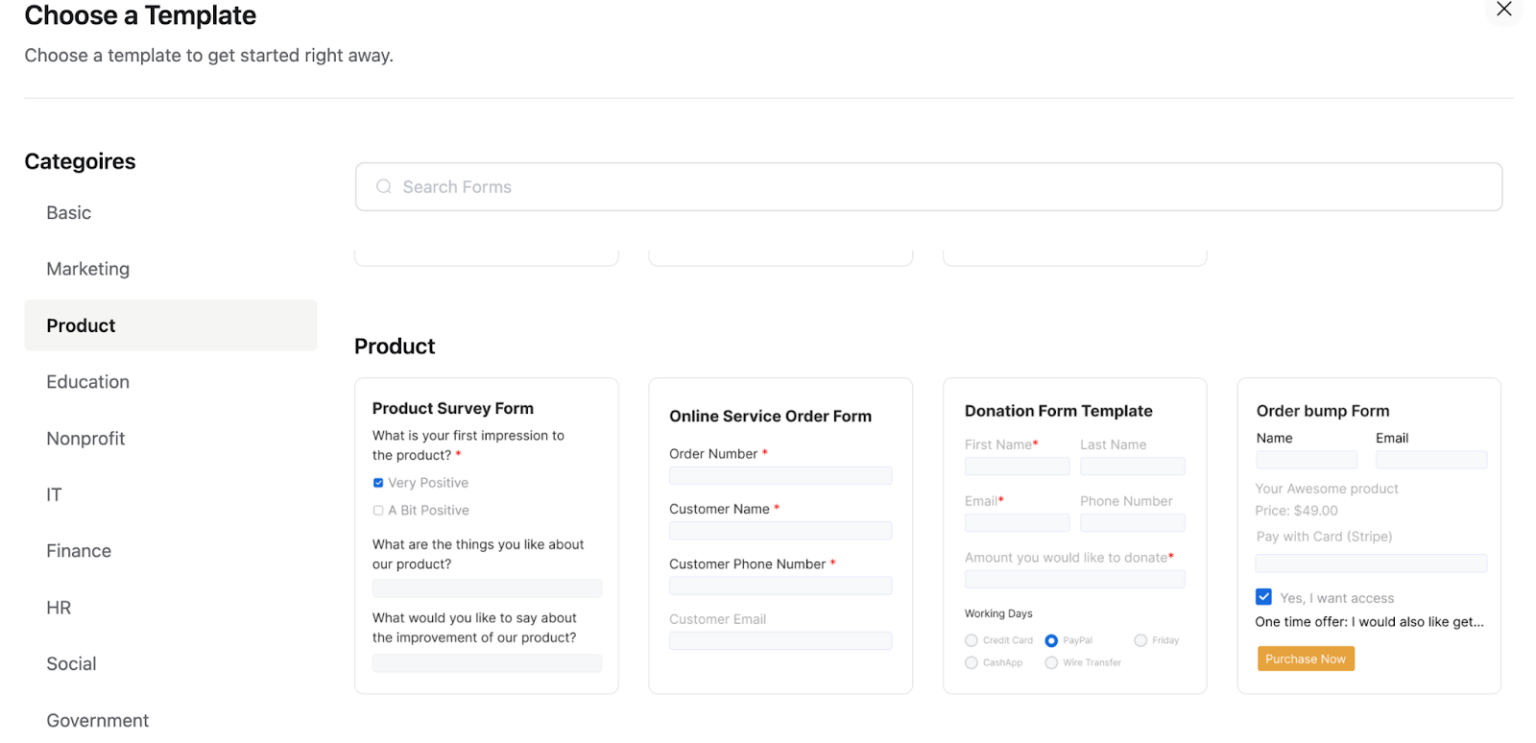Select the Basic category
This screenshot has height=743, width=1536.
[x=170, y=213]
